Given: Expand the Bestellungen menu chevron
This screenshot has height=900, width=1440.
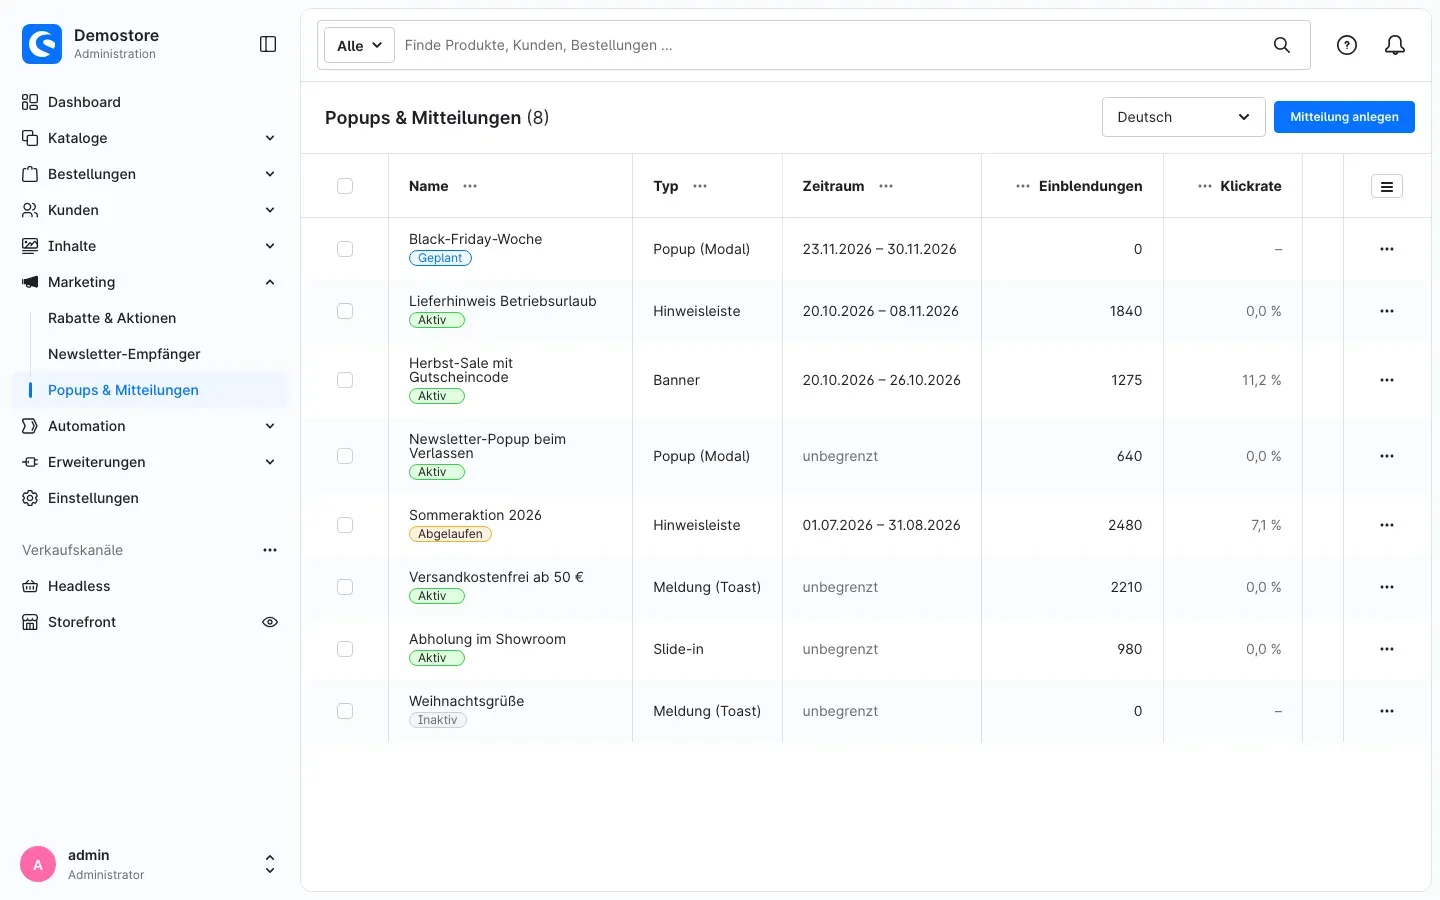Looking at the screenshot, I should [x=270, y=174].
